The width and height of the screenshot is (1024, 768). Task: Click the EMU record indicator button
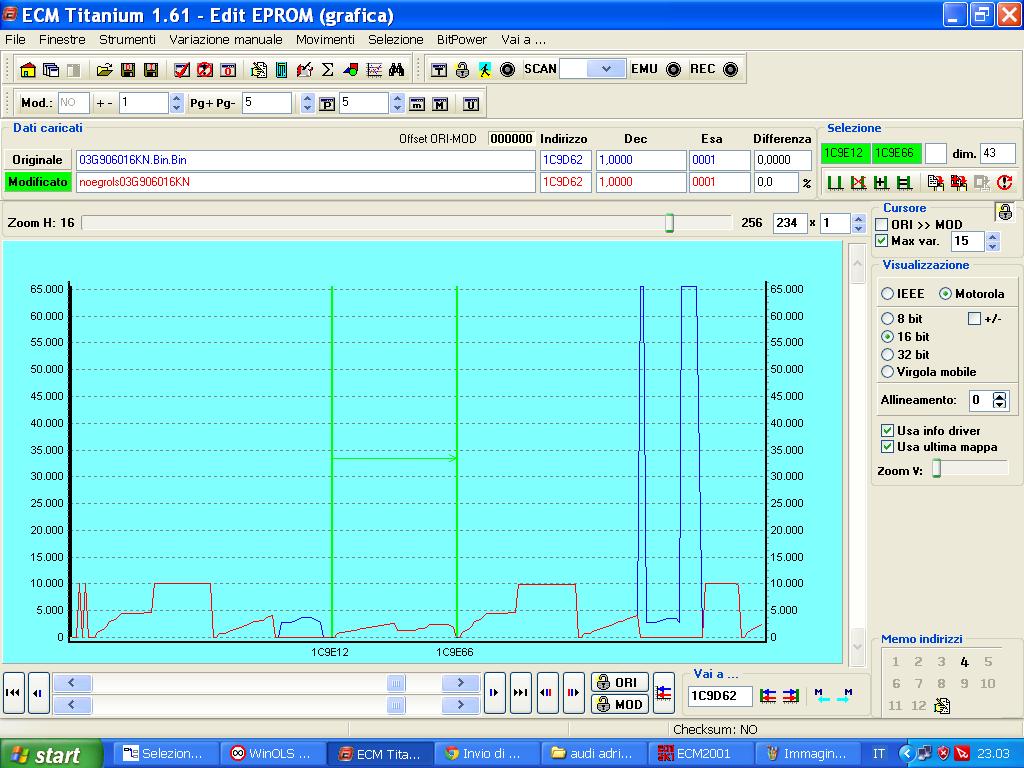tap(673, 69)
